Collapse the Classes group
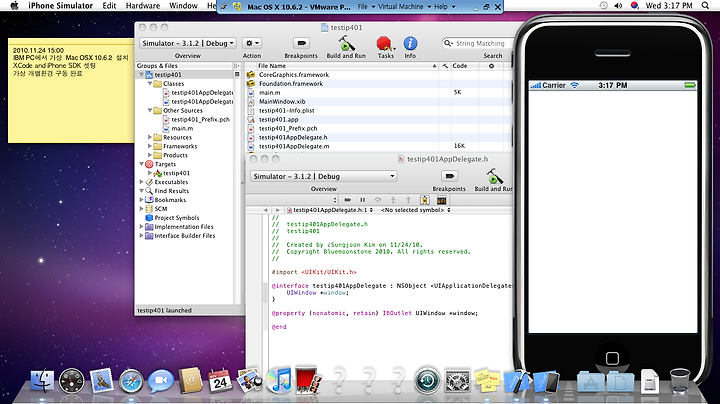 pos(152,84)
